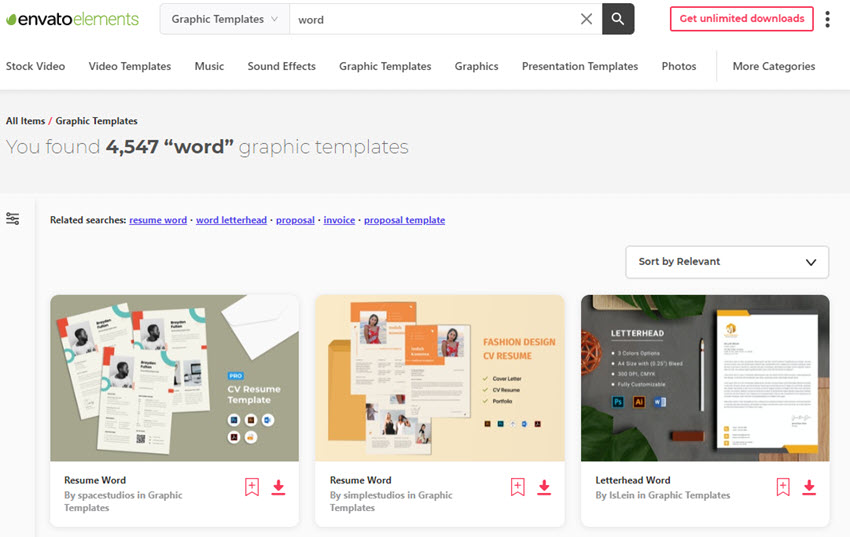The image size is (850, 537).
Task: Open the Sound Effects category
Action: [x=281, y=66]
